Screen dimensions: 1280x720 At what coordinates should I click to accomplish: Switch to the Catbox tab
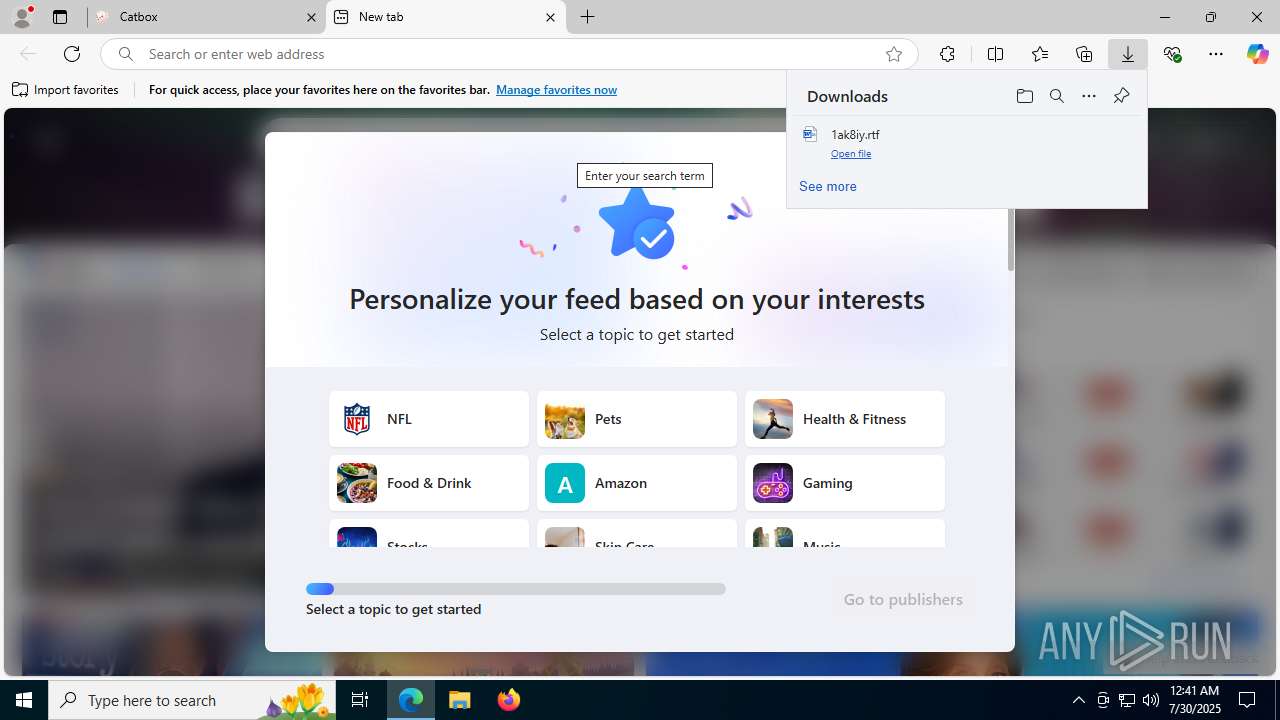[205, 17]
